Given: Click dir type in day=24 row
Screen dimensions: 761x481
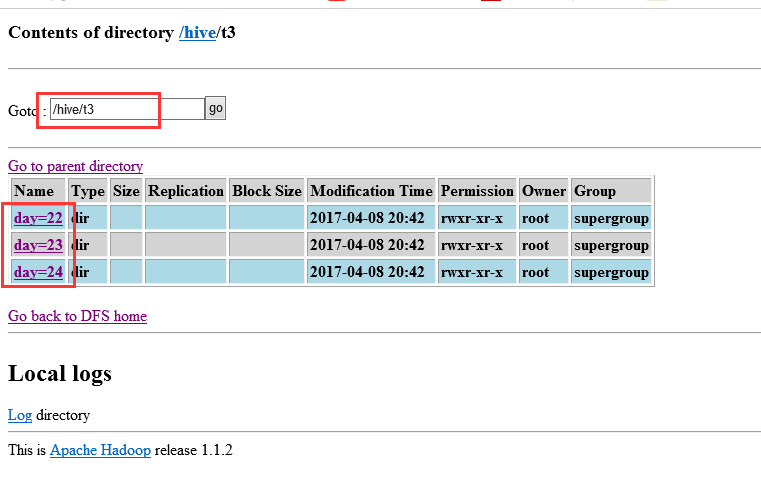Looking at the screenshot, I should pos(82,272).
